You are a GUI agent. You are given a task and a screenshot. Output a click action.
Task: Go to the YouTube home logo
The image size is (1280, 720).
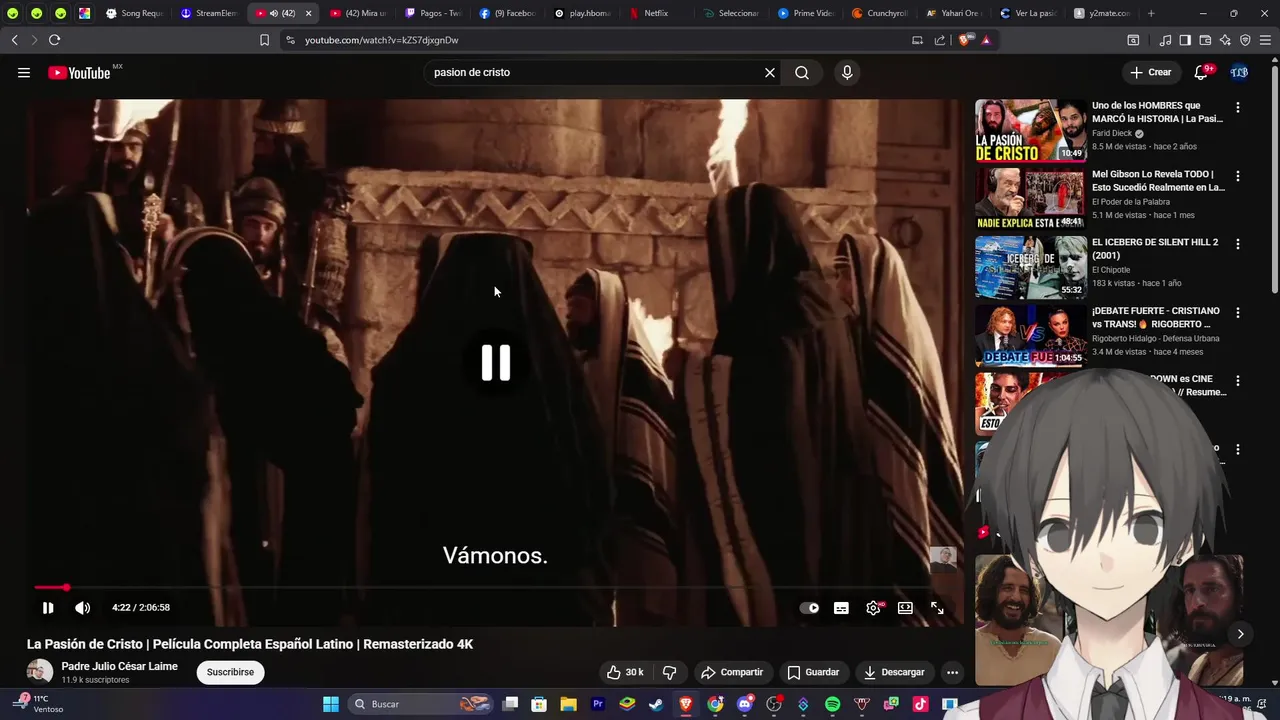(x=79, y=72)
